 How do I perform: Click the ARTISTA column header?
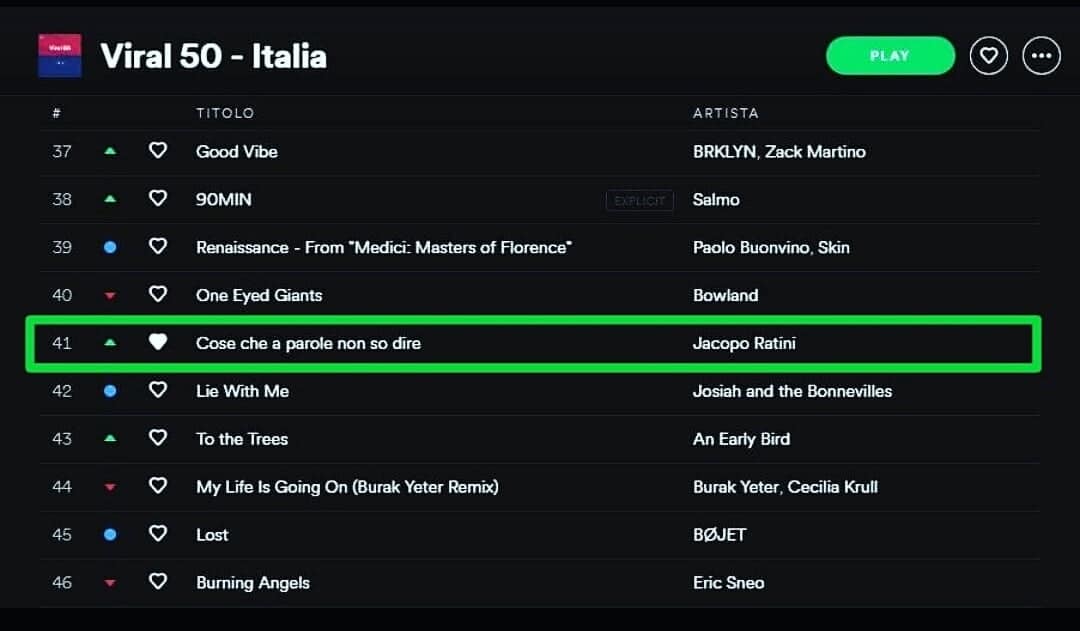(x=725, y=113)
